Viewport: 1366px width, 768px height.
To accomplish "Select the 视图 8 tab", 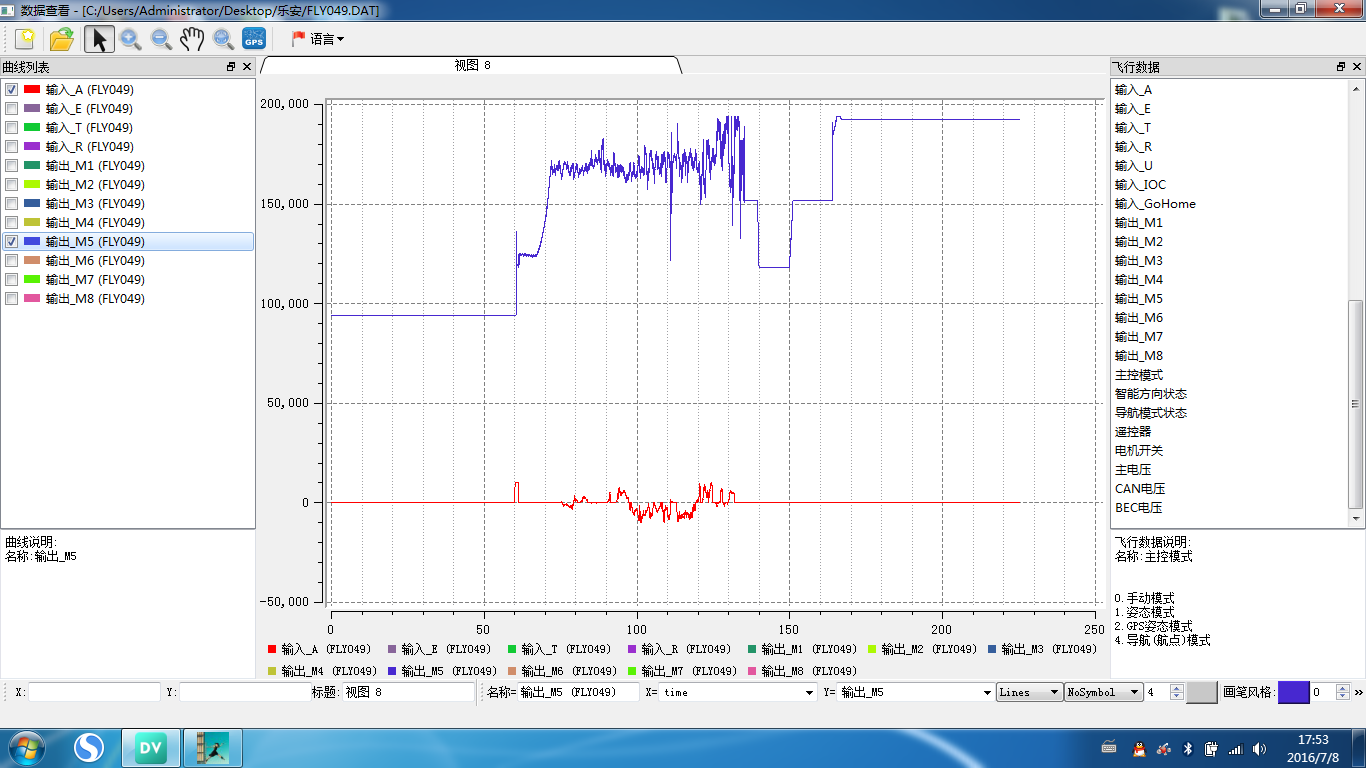I will tap(472, 65).
